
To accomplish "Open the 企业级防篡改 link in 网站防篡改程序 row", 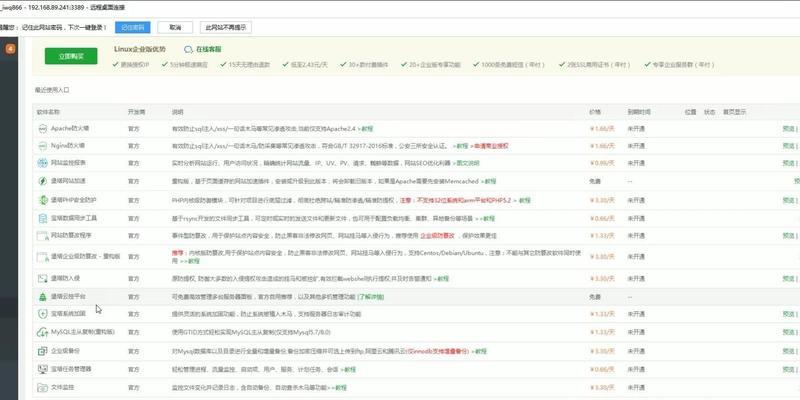I will 437,236.
